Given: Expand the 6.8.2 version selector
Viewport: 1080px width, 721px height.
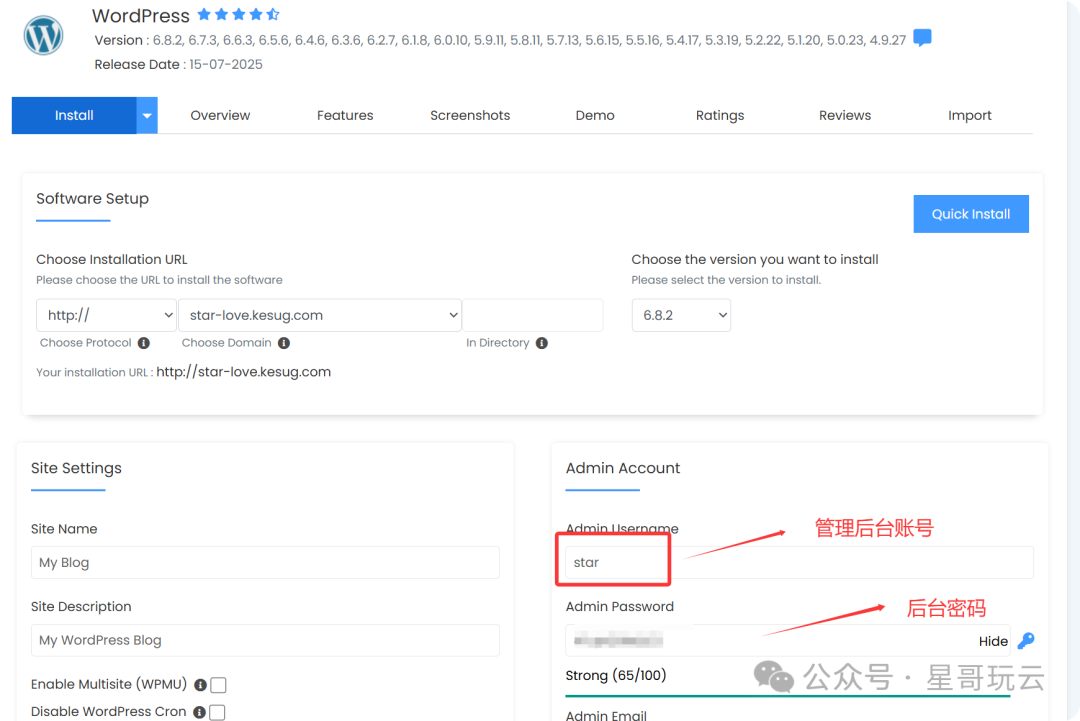Looking at the screenshot, I should [681, 315].
